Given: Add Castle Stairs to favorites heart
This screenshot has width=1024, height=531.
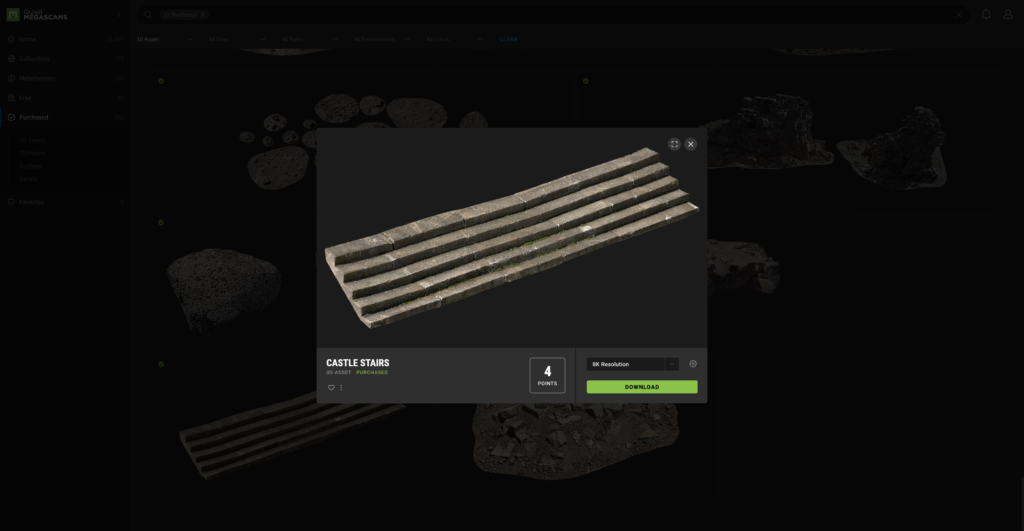Looking at the screenshot, I should pyautogui.click(x=331, y=387).
